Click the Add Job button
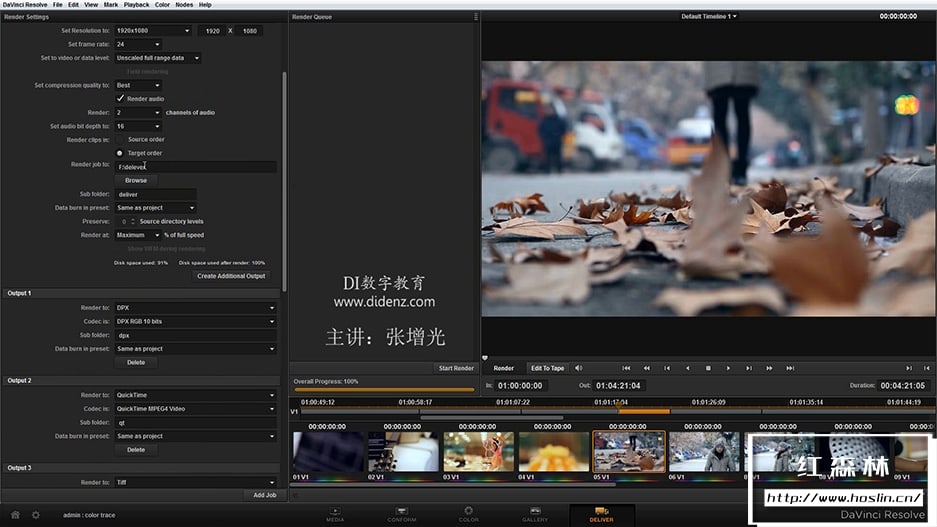This screenshot has width=937, height=527. (265, 495)
